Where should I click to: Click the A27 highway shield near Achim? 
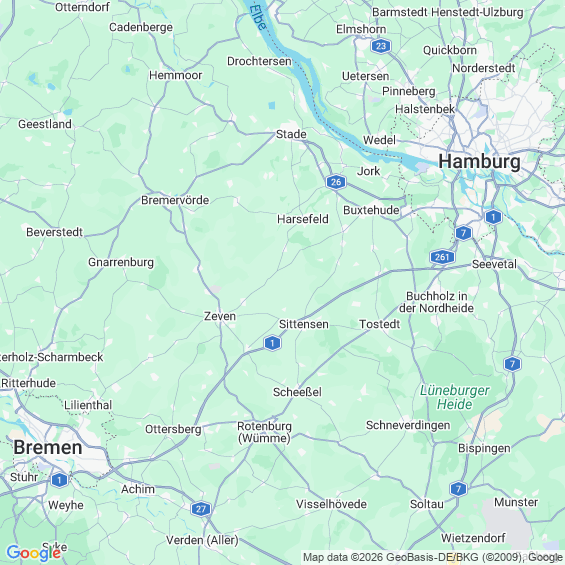click(201, 509)
